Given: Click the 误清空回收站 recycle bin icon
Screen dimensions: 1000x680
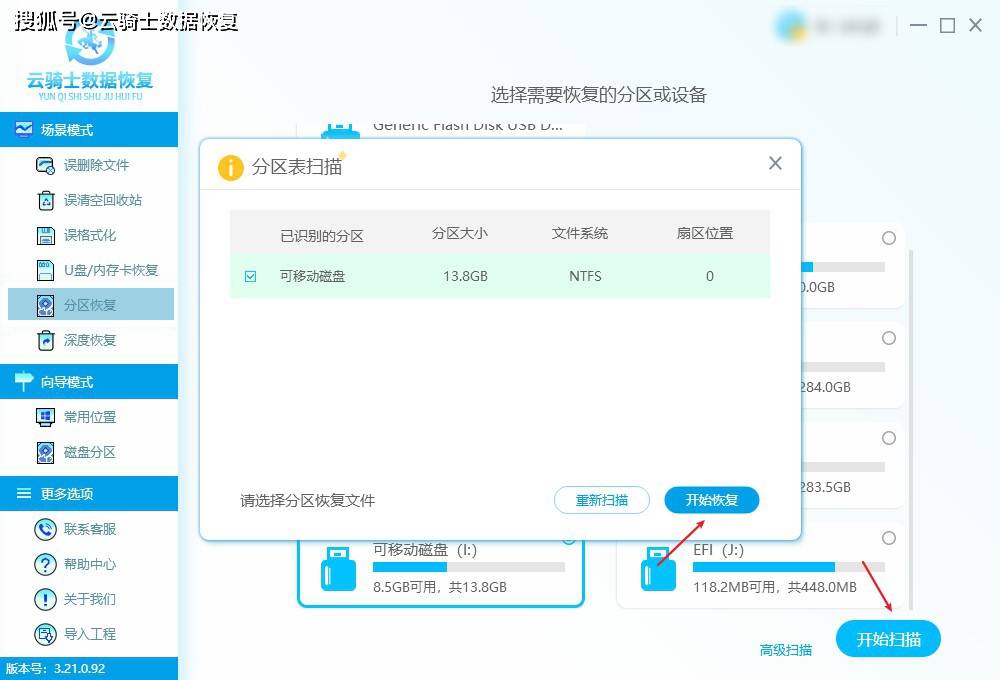Looking at the screenshot, I should pos(45,200).
